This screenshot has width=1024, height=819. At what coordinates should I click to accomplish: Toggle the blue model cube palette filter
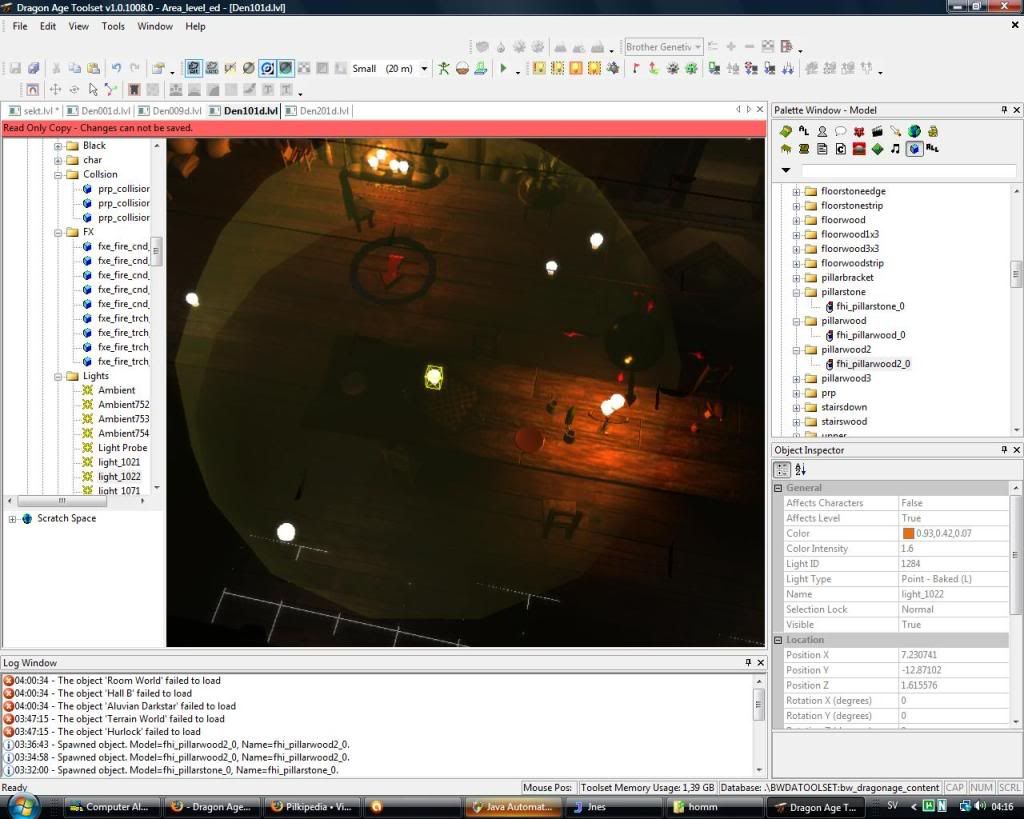click(x=914, y=149)
